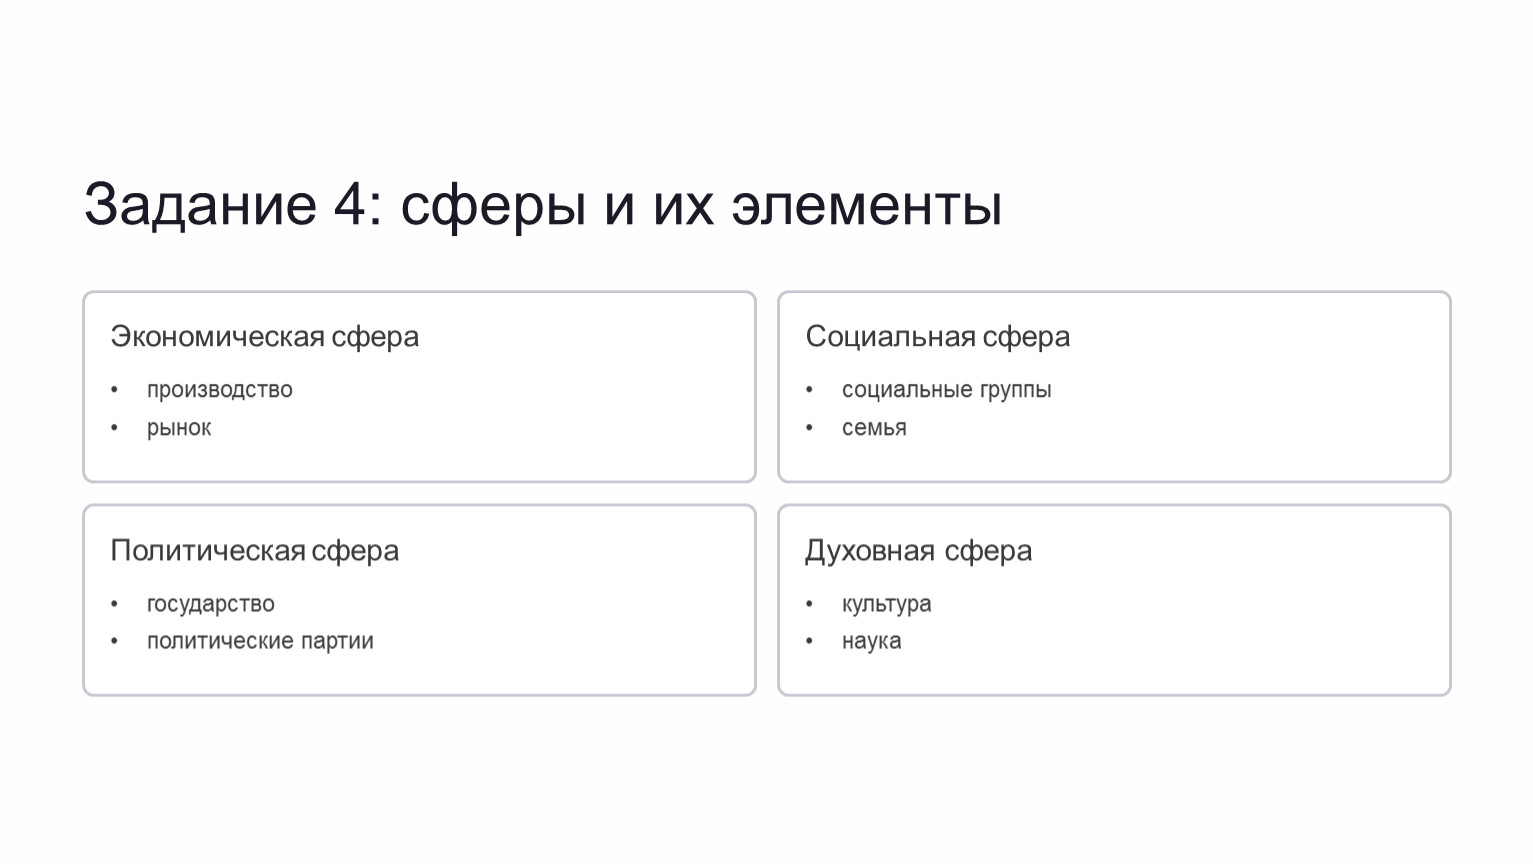Select the slide title 'Задание 4: сферы и их элементы'
The height and width of the screenshot is (864, 1533).
click(543, 205)
